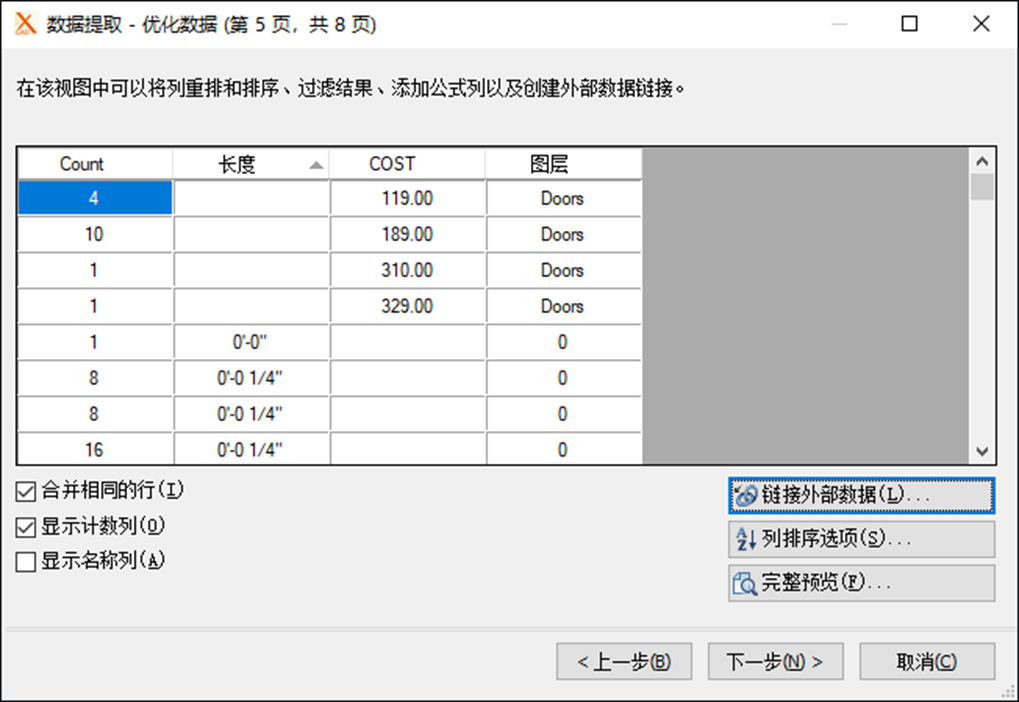Image resolution: width=1019 pixels, height=702 pixels.
Task: Click the link external data chain icon
Action: click(746, 495)
